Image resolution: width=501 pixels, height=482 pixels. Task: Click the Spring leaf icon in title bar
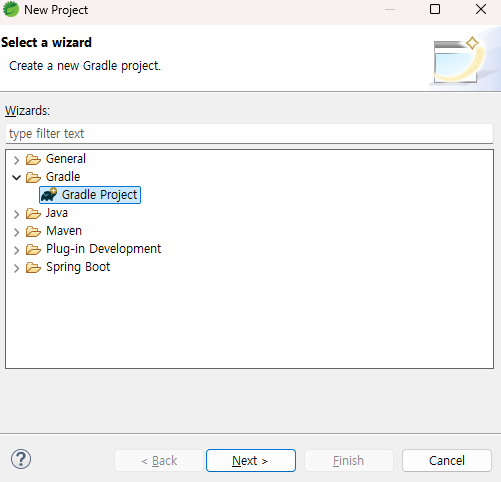[x=11, y=9]
